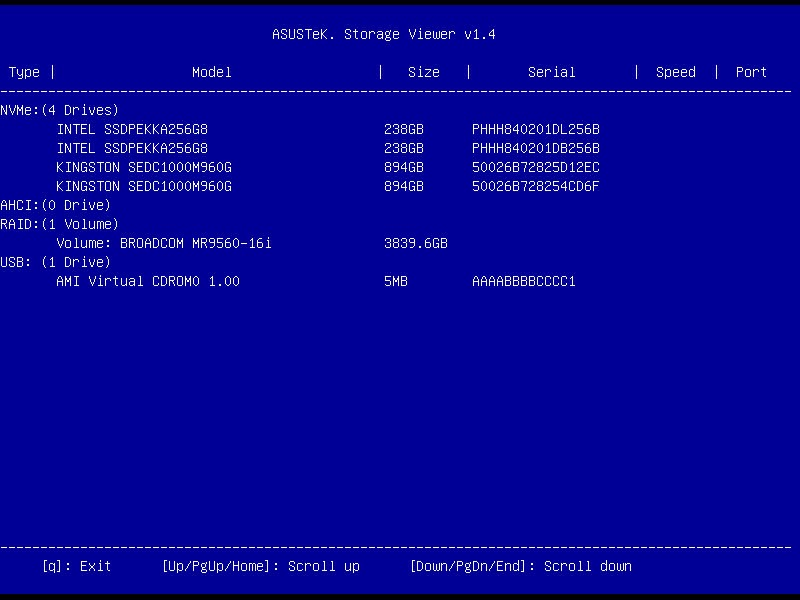The image size is (800, 600).
Task: Click 238GB size of drive PHHH840201DL256B
Action: coord(404,129)
